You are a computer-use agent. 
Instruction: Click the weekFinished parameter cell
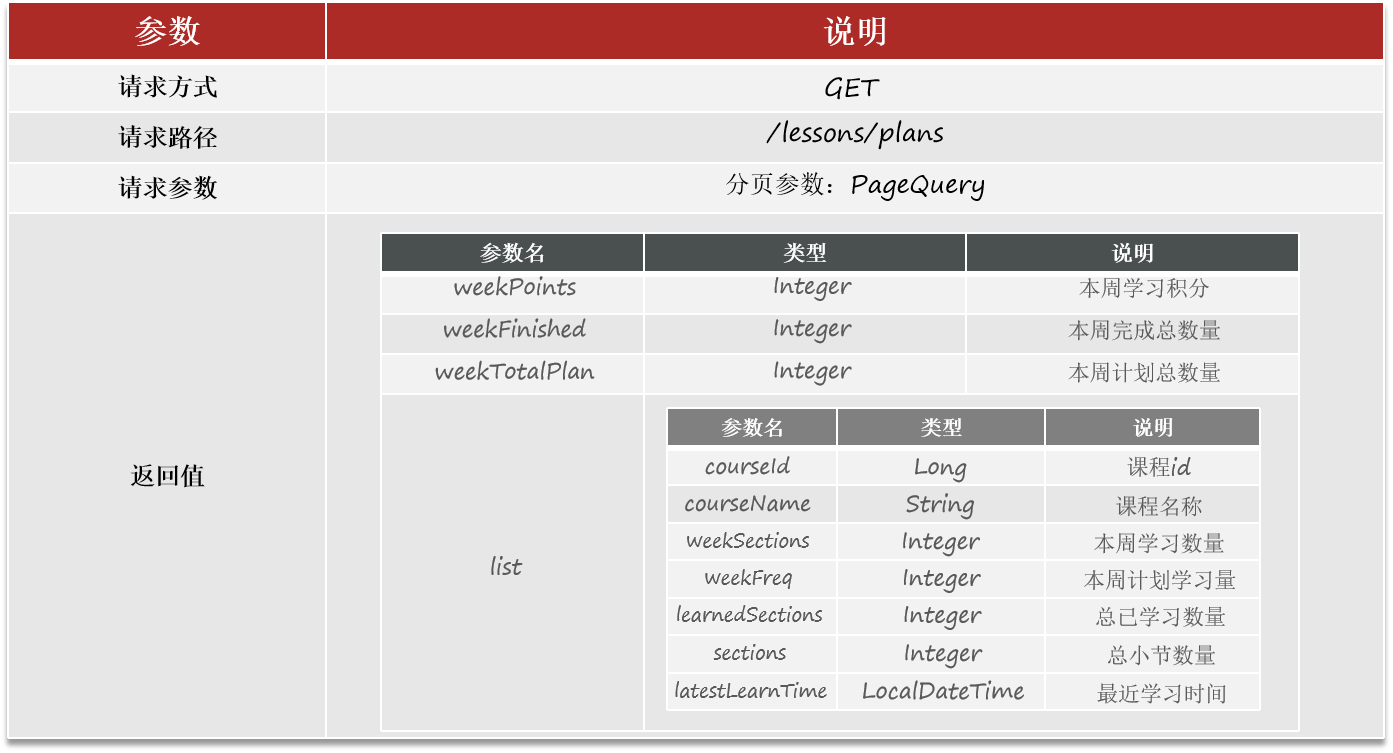[513, 331]
